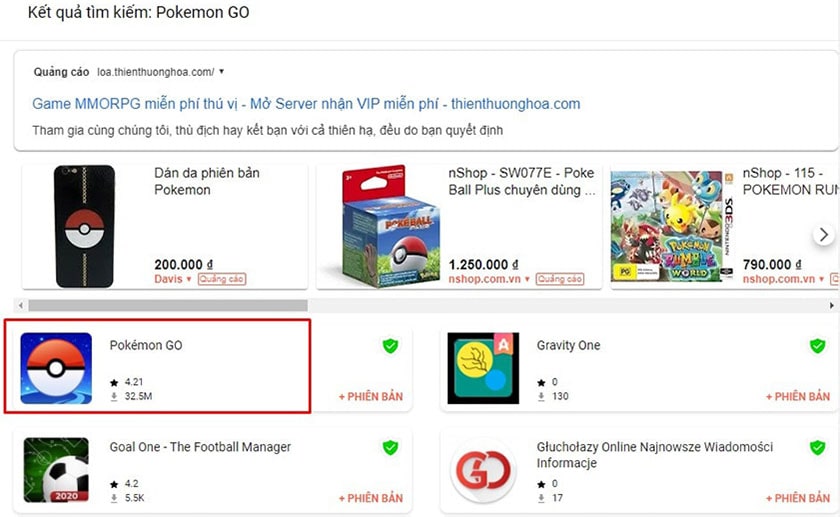The width and height of the screenshot is (840, 517).
Task: Expand the Davis seller dropdown
Action: [189, 279]
